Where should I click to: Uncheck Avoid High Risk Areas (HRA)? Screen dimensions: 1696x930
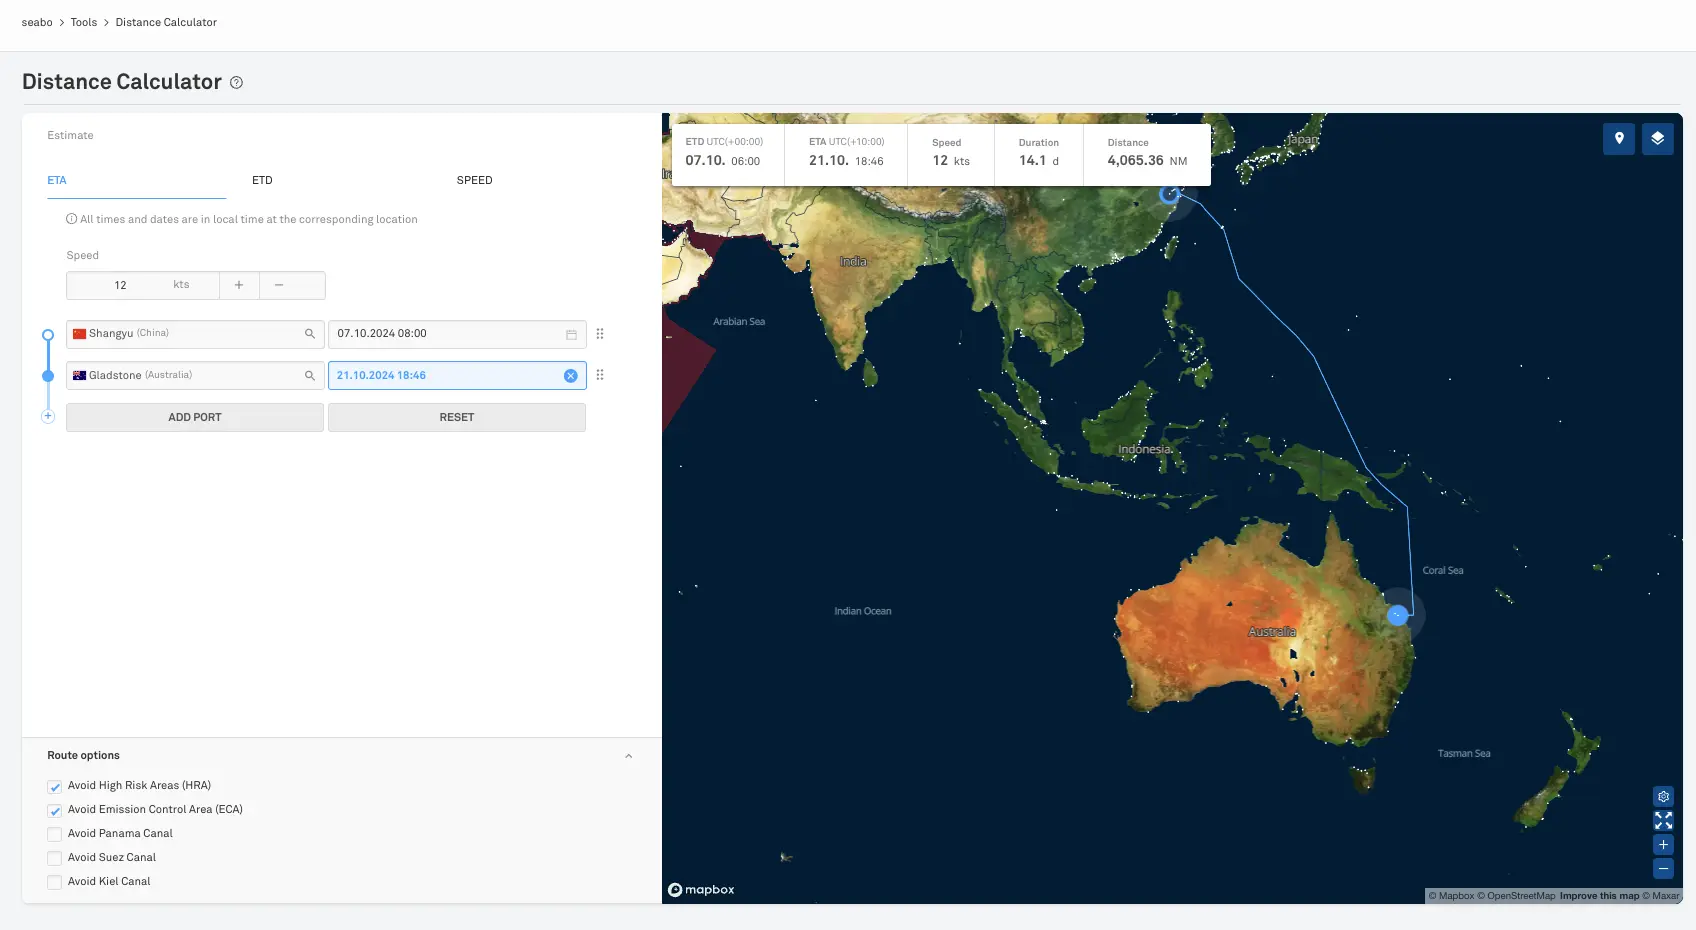(55, 787)
